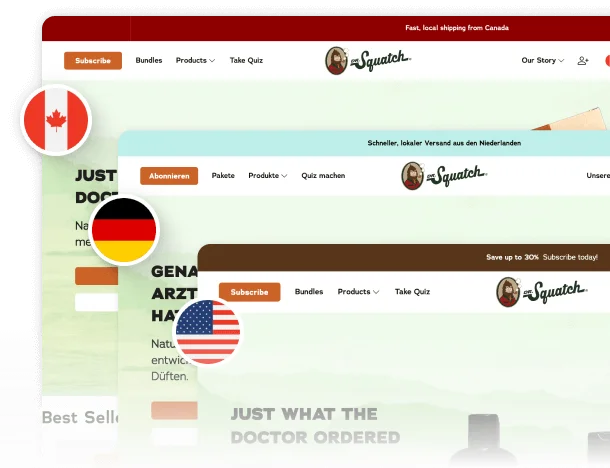Viewport: 610px width, 468px height.
Task: Expand Our Story dropdown on Canada site
Action: [542, 60]
